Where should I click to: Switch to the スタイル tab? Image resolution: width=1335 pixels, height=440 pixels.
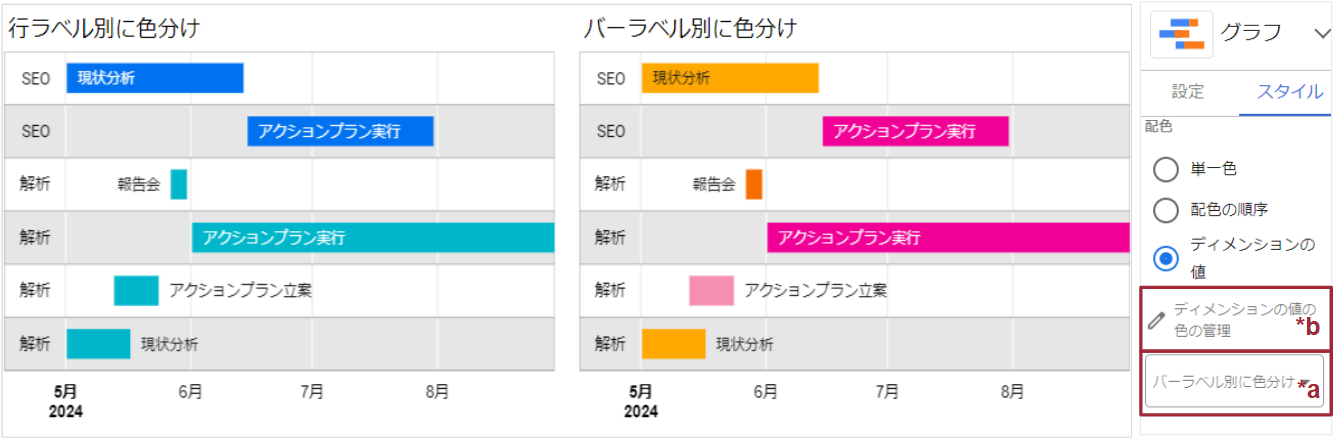[1284, 92]
